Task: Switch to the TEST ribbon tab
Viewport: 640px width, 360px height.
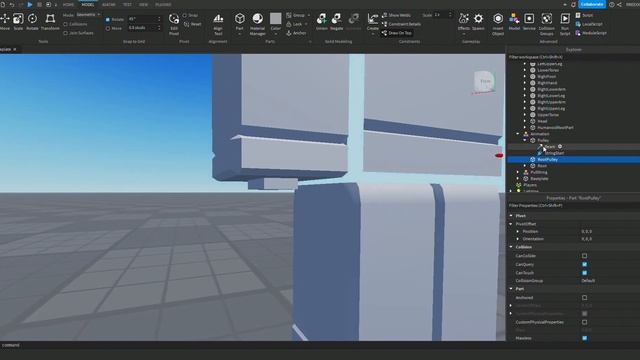Action: (x=127, y=4)
